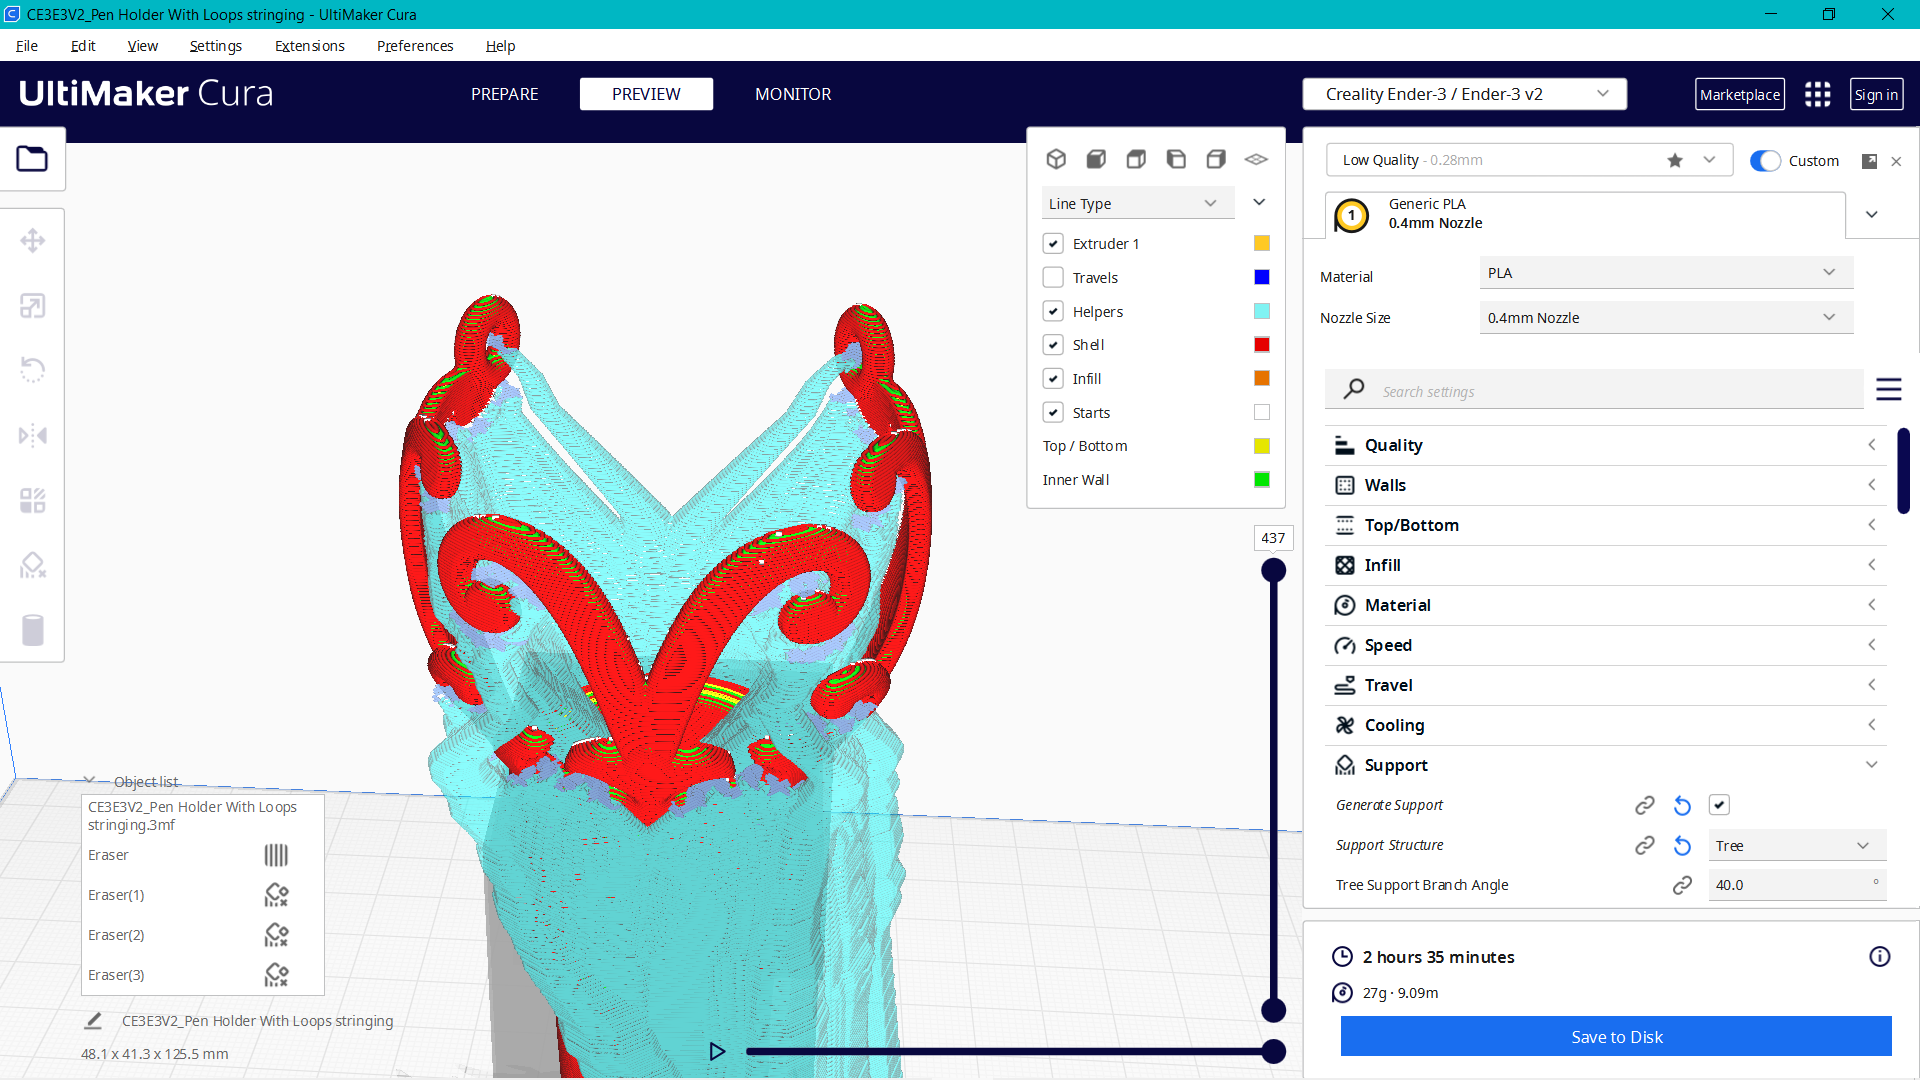1920x1080 pixels.
Task: Select Eraser(1) in the Object list
Action: (x=116, y=895)
